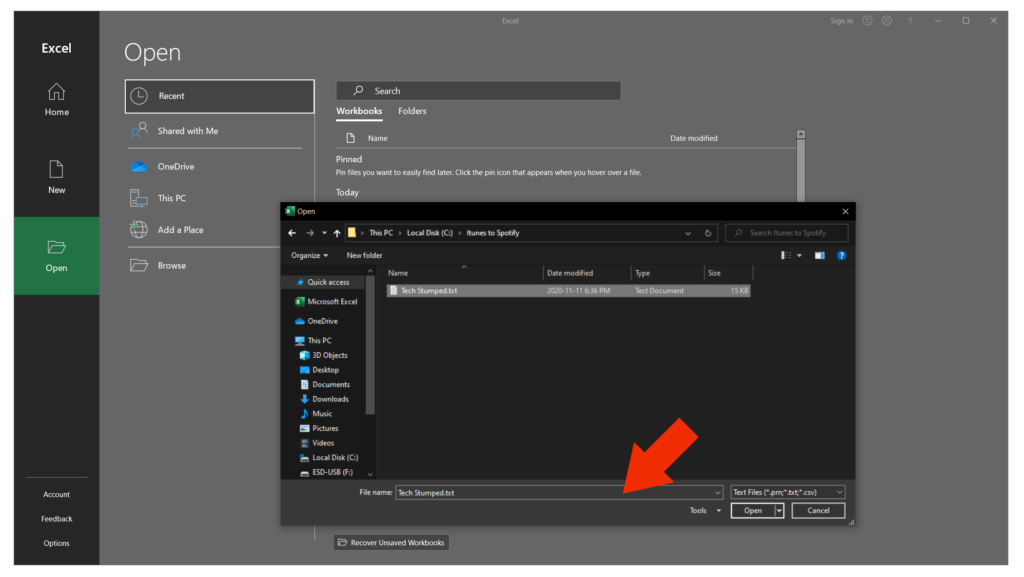Viewport: 1024px width, 577px height.
Task: Select Desktop in the navigation pane
Action: (x=319, y=370)
